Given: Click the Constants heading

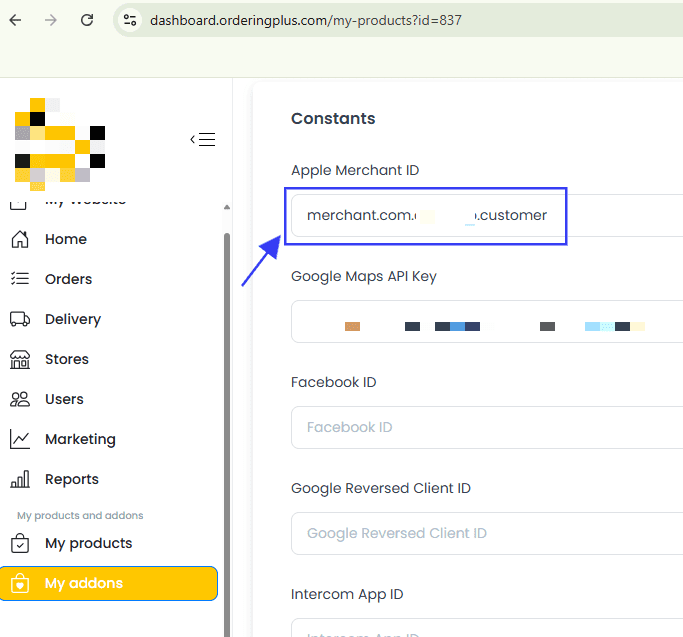Looking at the screenshot, I should pyautogui.click(x=333, y=119).
